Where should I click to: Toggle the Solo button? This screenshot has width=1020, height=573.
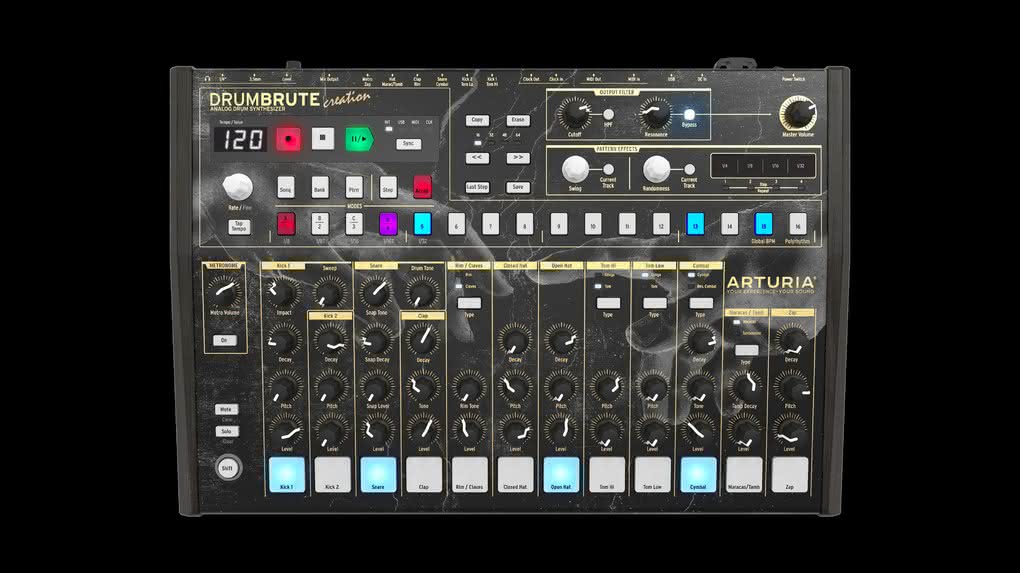226,431
